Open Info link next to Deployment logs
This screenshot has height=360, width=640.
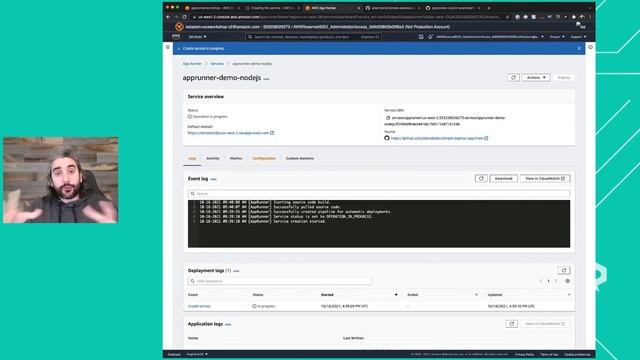coord(236,271)
